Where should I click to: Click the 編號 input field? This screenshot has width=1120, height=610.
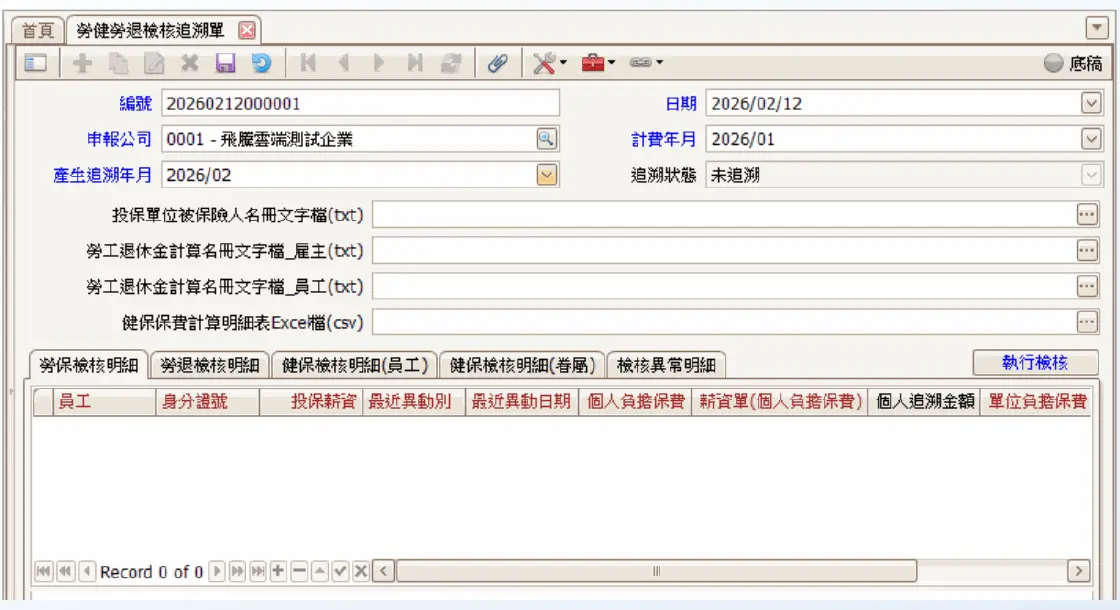coord(360,103)
